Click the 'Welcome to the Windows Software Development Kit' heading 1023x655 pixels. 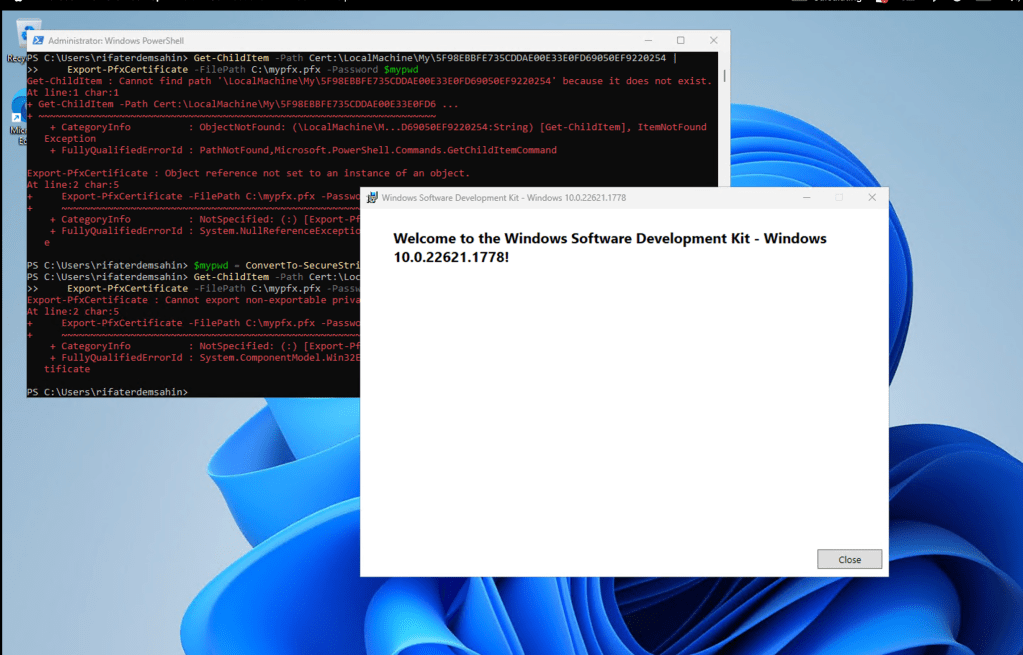click(x=609, y=248)
